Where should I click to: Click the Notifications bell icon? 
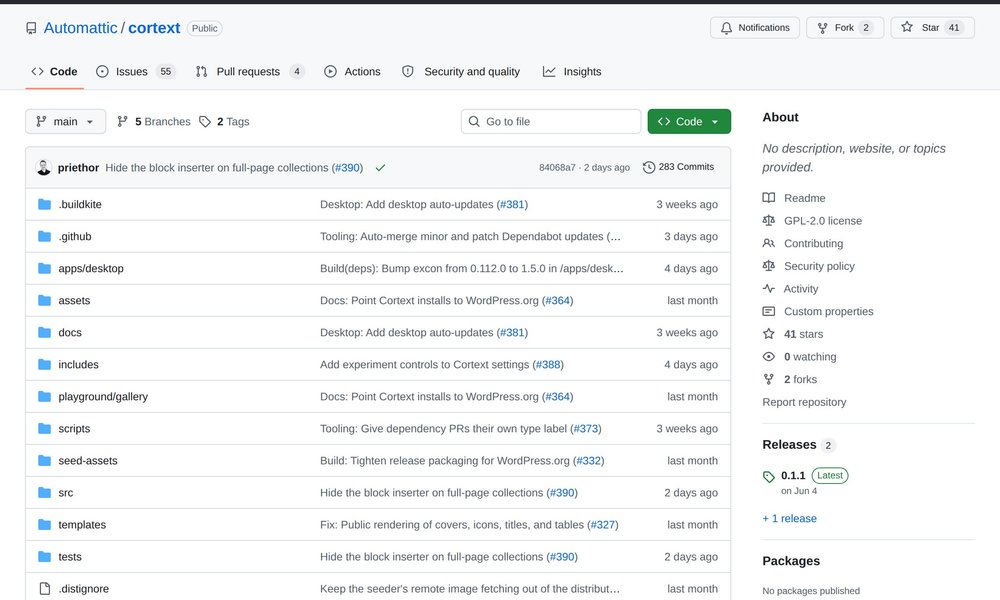coord(726,28)
